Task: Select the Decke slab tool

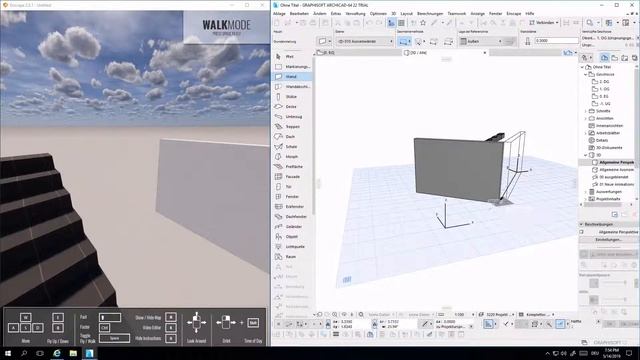Action: tap(292, 107)
